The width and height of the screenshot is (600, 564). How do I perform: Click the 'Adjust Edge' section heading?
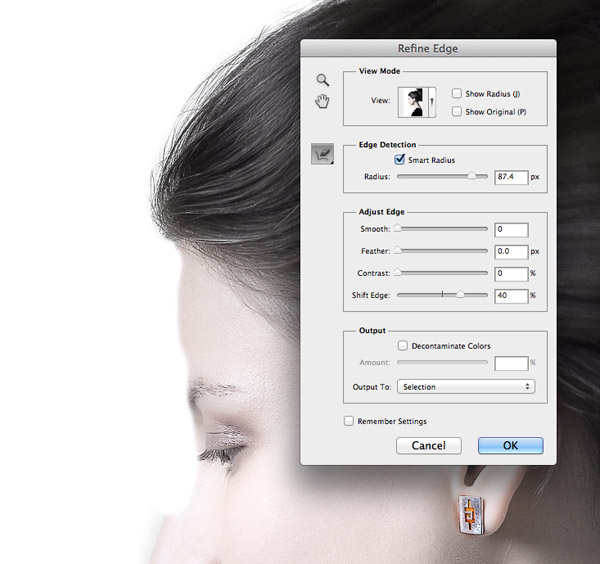pyautogui.click(x=382, y=212)
